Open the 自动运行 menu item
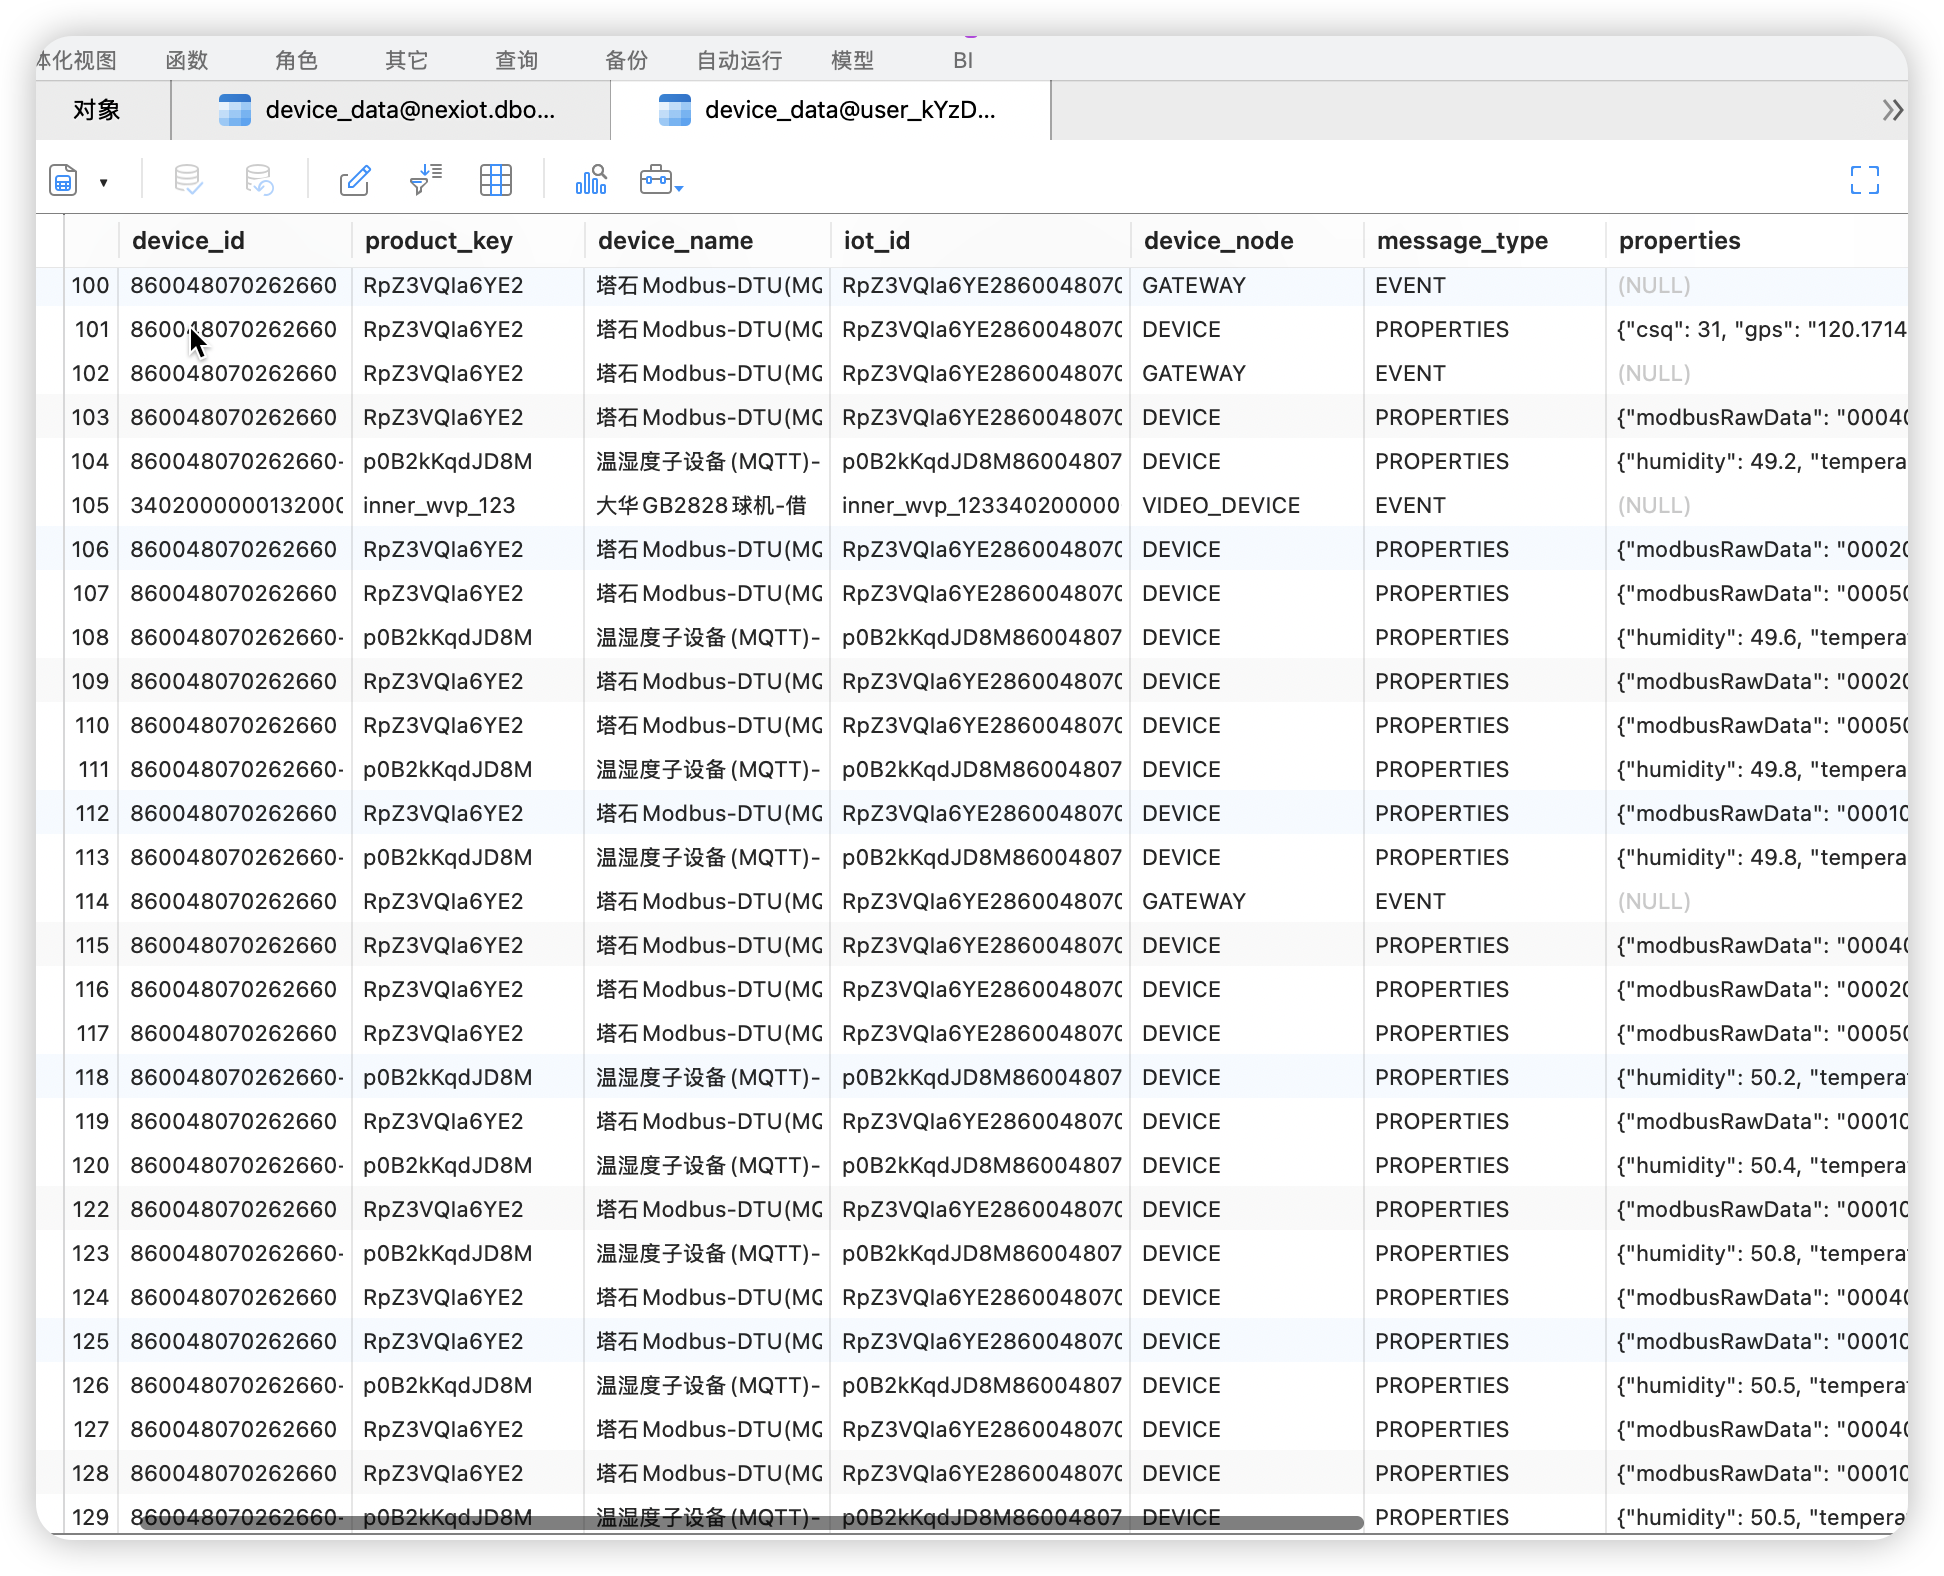The image size is (1944, 1576). [x=739, y=60]
